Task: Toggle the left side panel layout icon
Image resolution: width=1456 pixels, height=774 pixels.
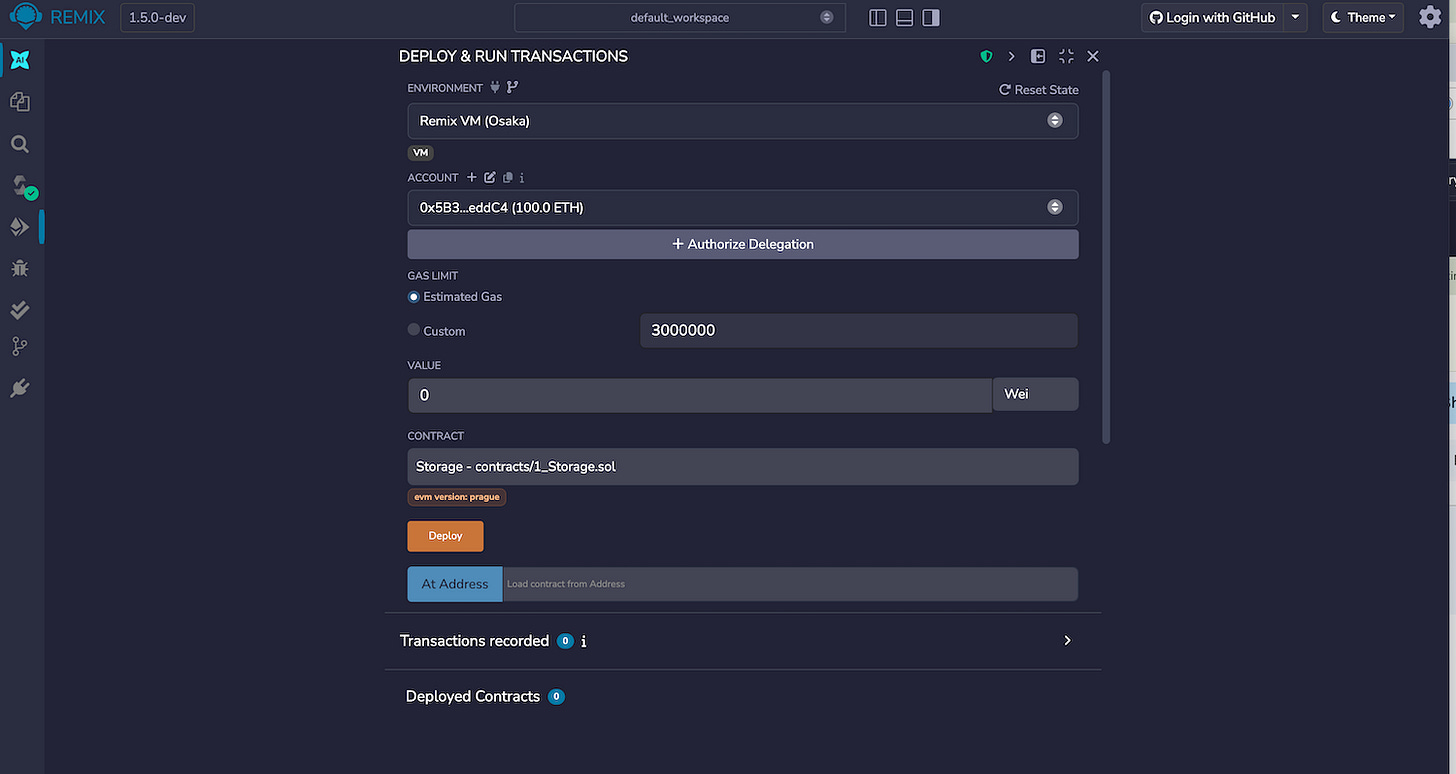Action: pos(878,18)
